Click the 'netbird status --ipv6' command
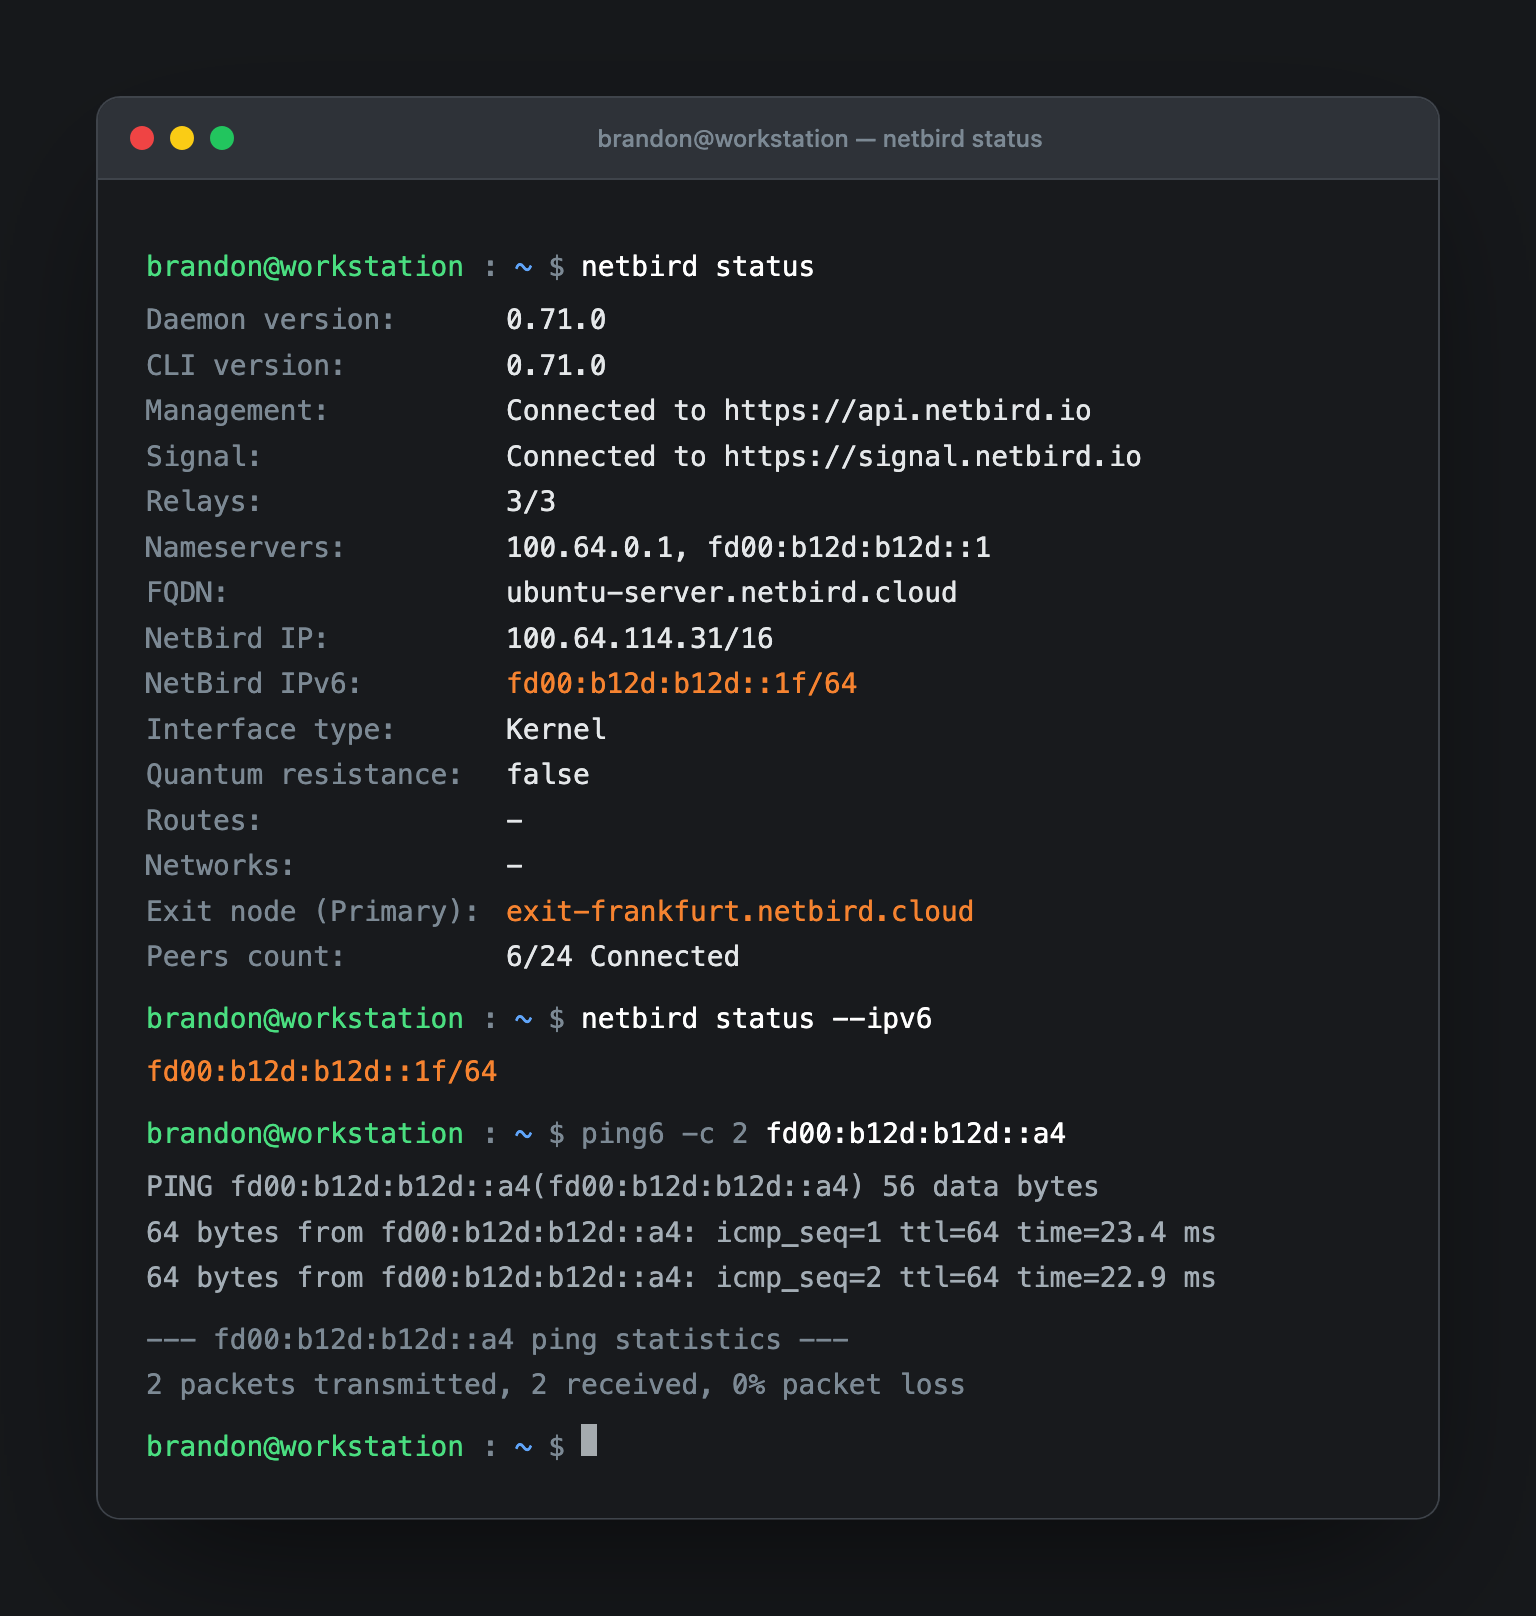 tap(756, 1019)
